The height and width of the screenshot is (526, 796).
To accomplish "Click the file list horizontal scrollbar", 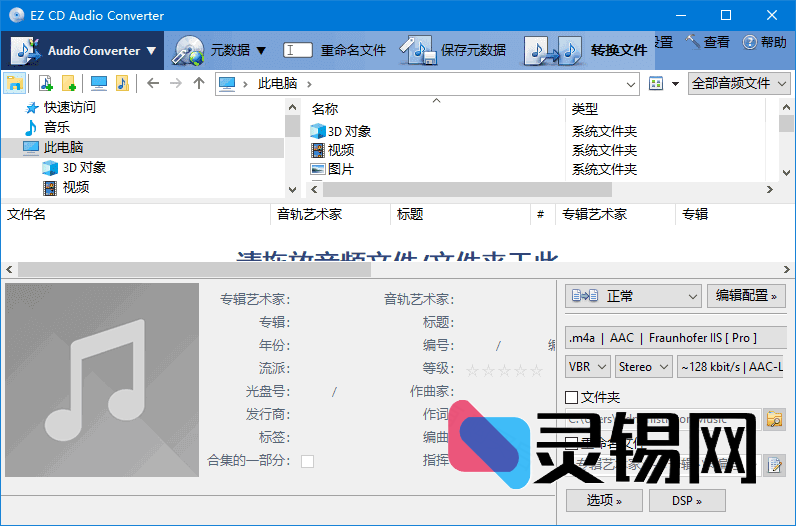I will coord(467,189).
